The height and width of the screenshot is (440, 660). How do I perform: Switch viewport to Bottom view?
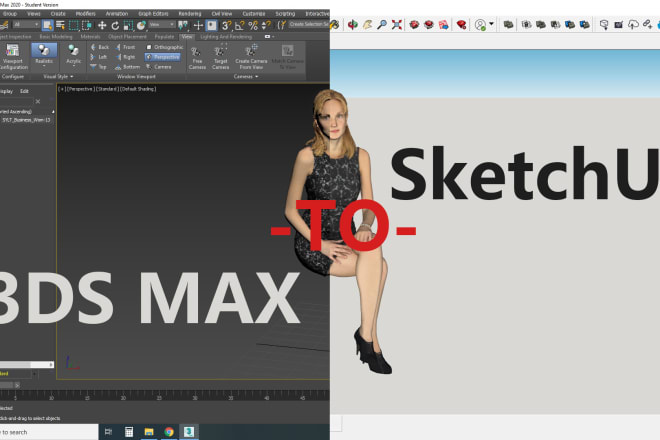(x=128, y=67)
